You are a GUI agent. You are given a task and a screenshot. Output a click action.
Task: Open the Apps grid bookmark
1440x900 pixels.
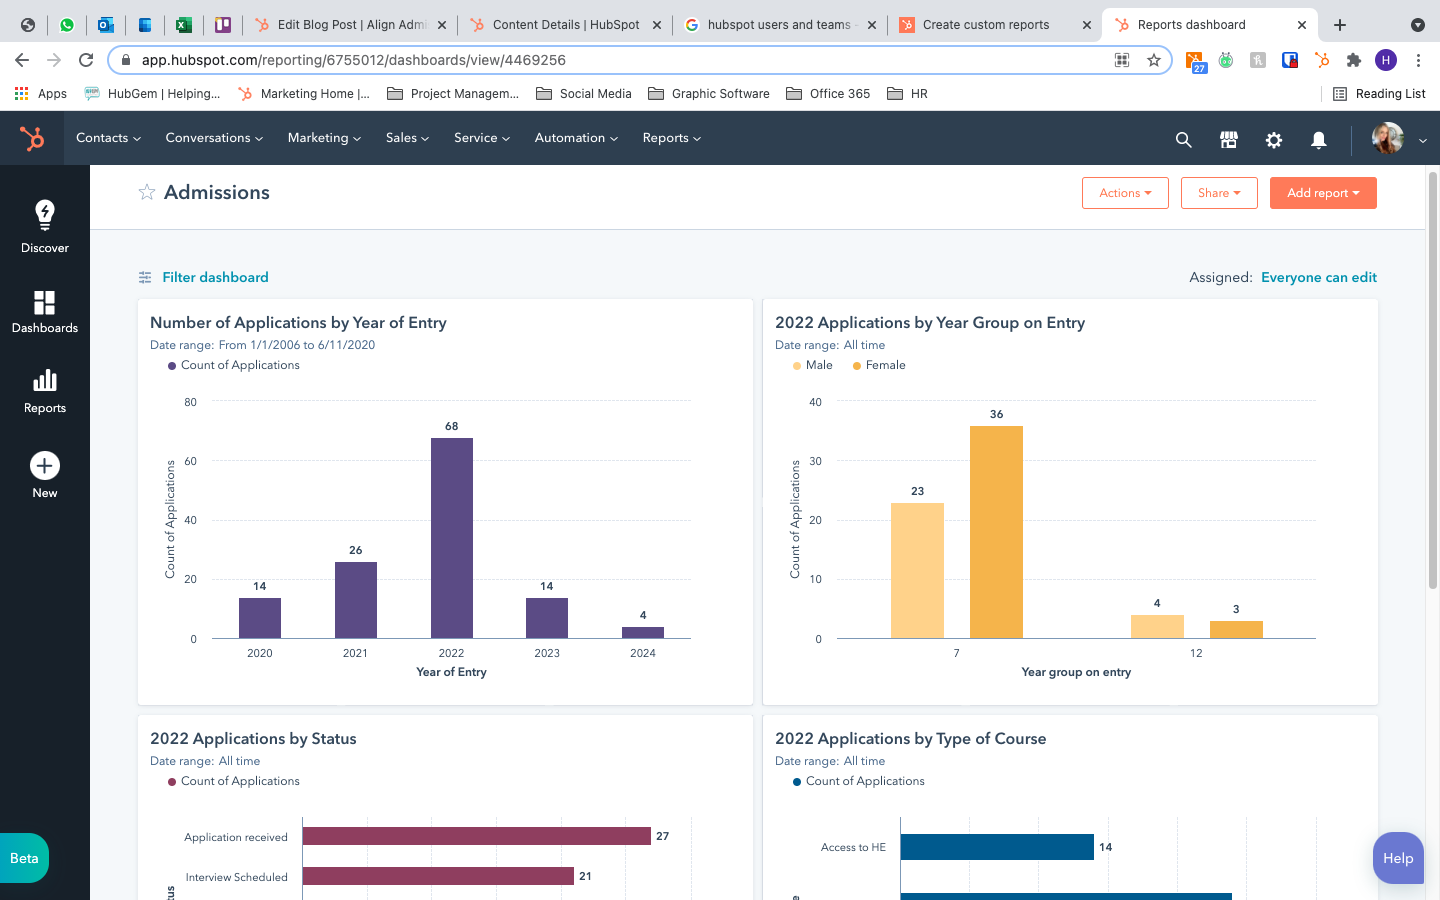click(40, 94)
